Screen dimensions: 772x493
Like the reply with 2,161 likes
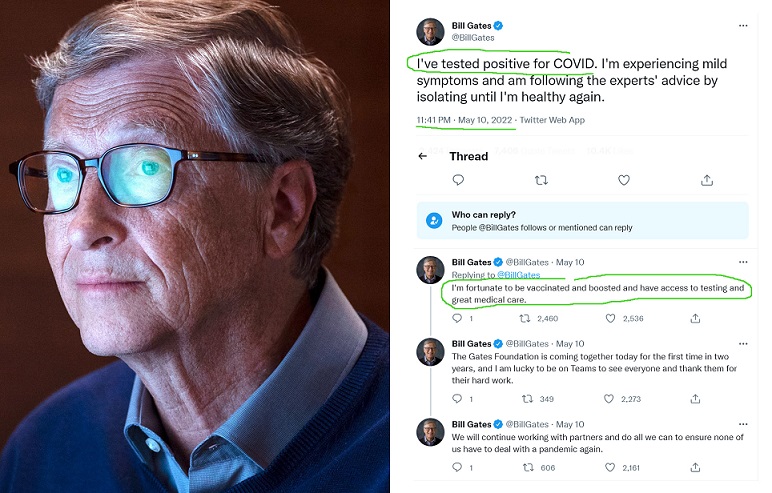coord(611,467)
